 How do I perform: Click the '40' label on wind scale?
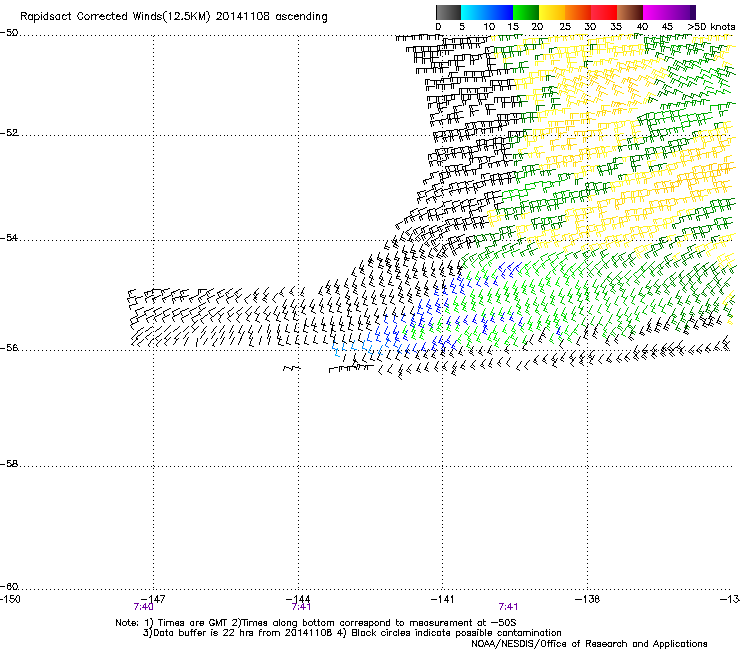coord(642,27)
